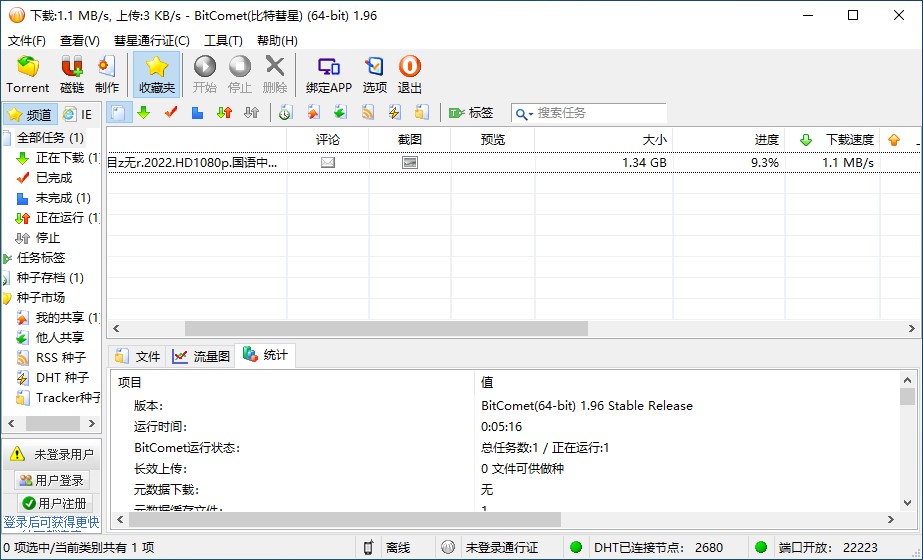Select 停止 in sidebar tree

tap(48, 238)
